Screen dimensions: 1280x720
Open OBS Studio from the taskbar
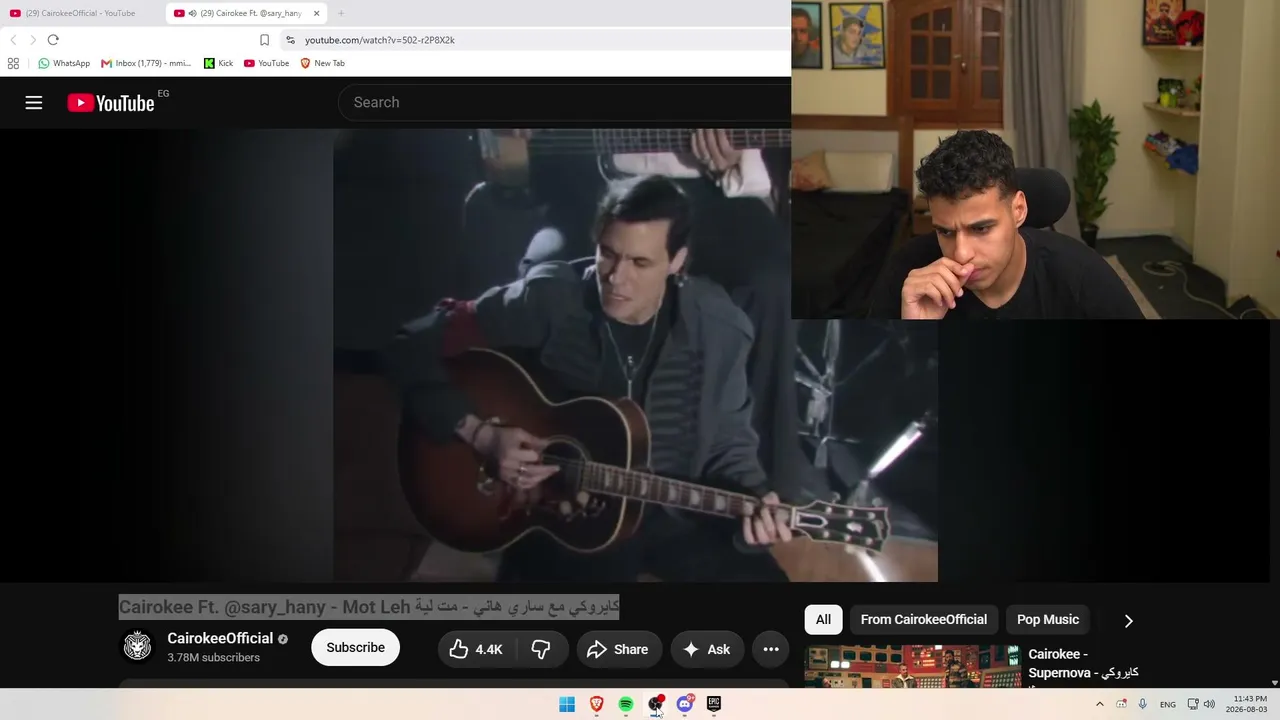[x=655, y=704]
